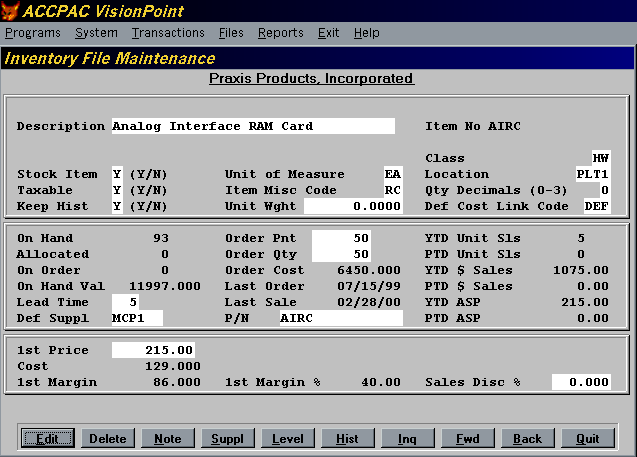
Task: Go forward with the Fwd button
Action: click(468, 438)
